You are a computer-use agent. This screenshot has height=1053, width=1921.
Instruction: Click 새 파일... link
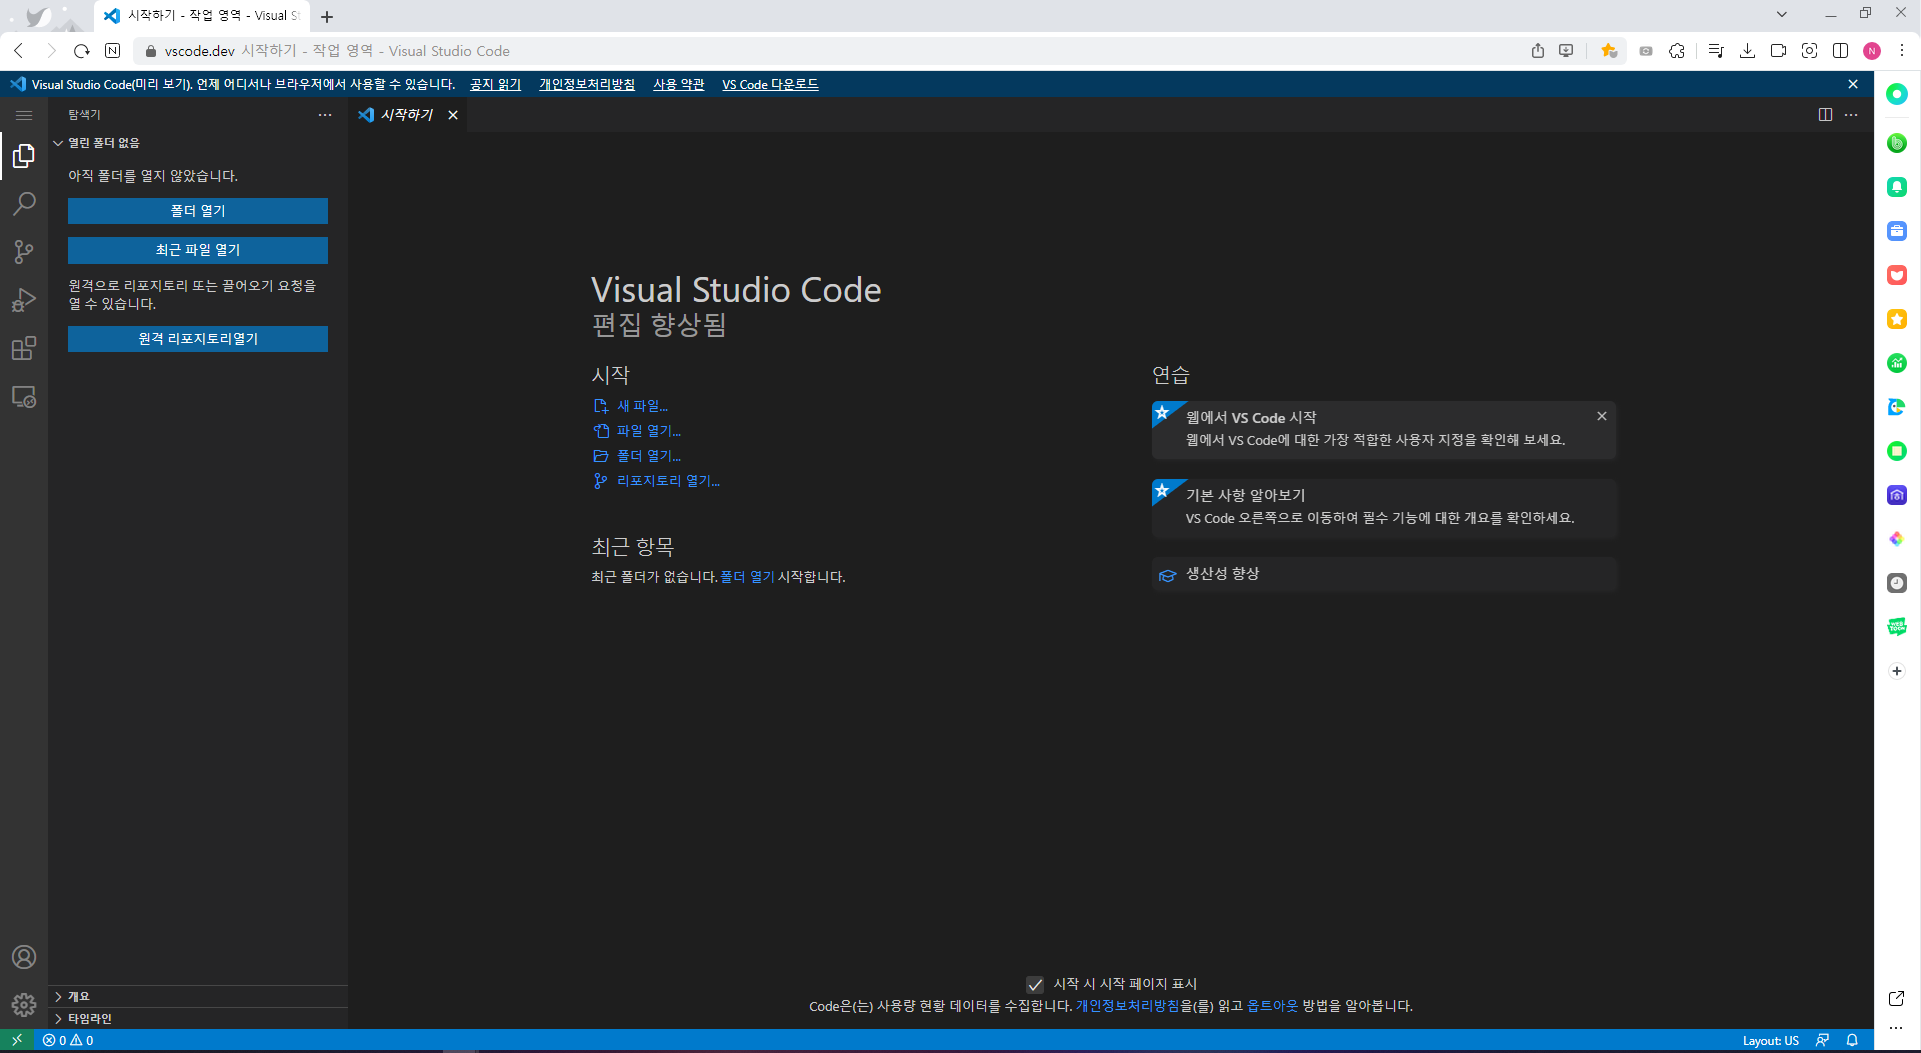click(x=642, y=406)
